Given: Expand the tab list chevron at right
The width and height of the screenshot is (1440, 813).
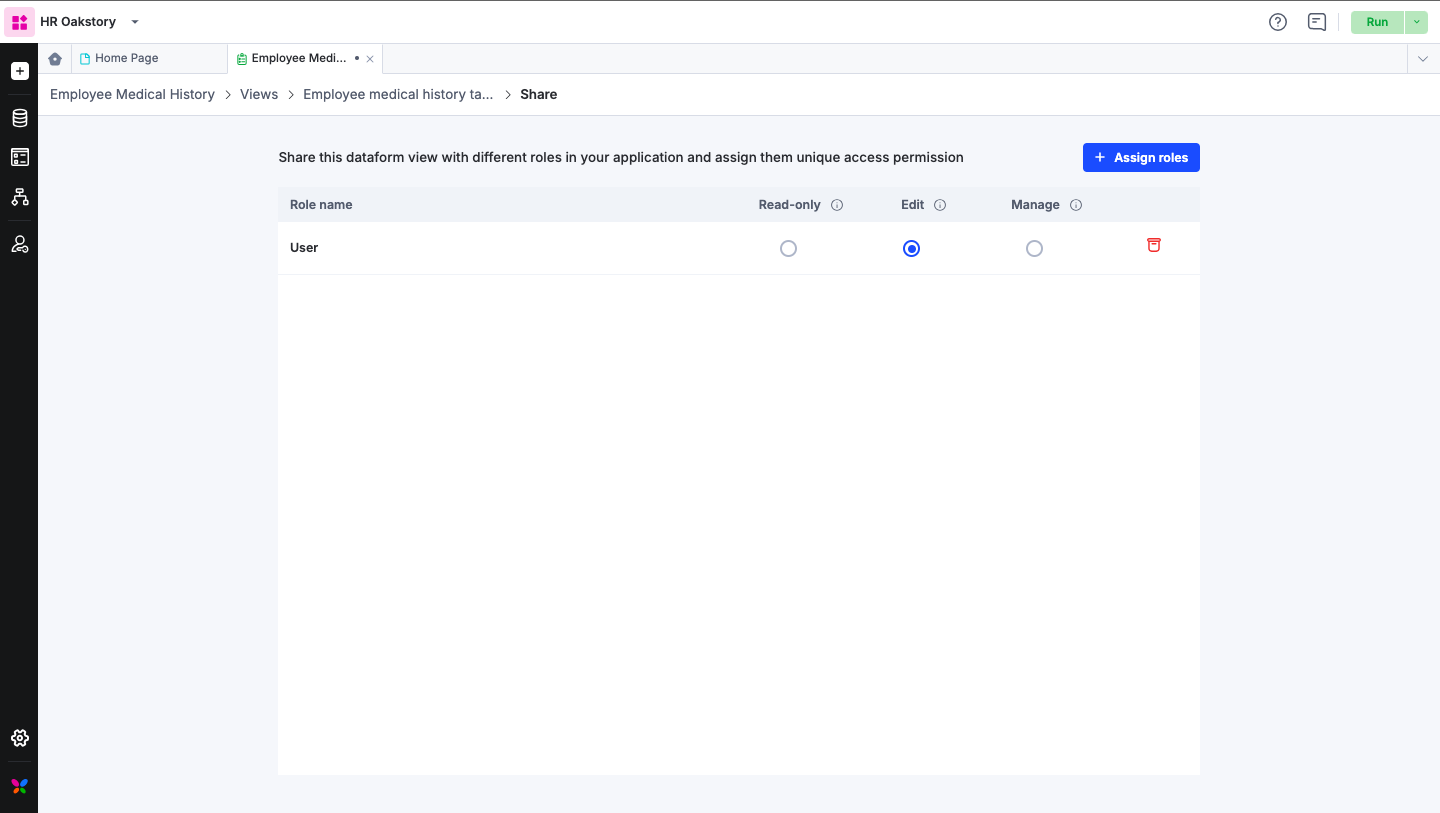Looking at the screenshot, I should pos(1423,59).
